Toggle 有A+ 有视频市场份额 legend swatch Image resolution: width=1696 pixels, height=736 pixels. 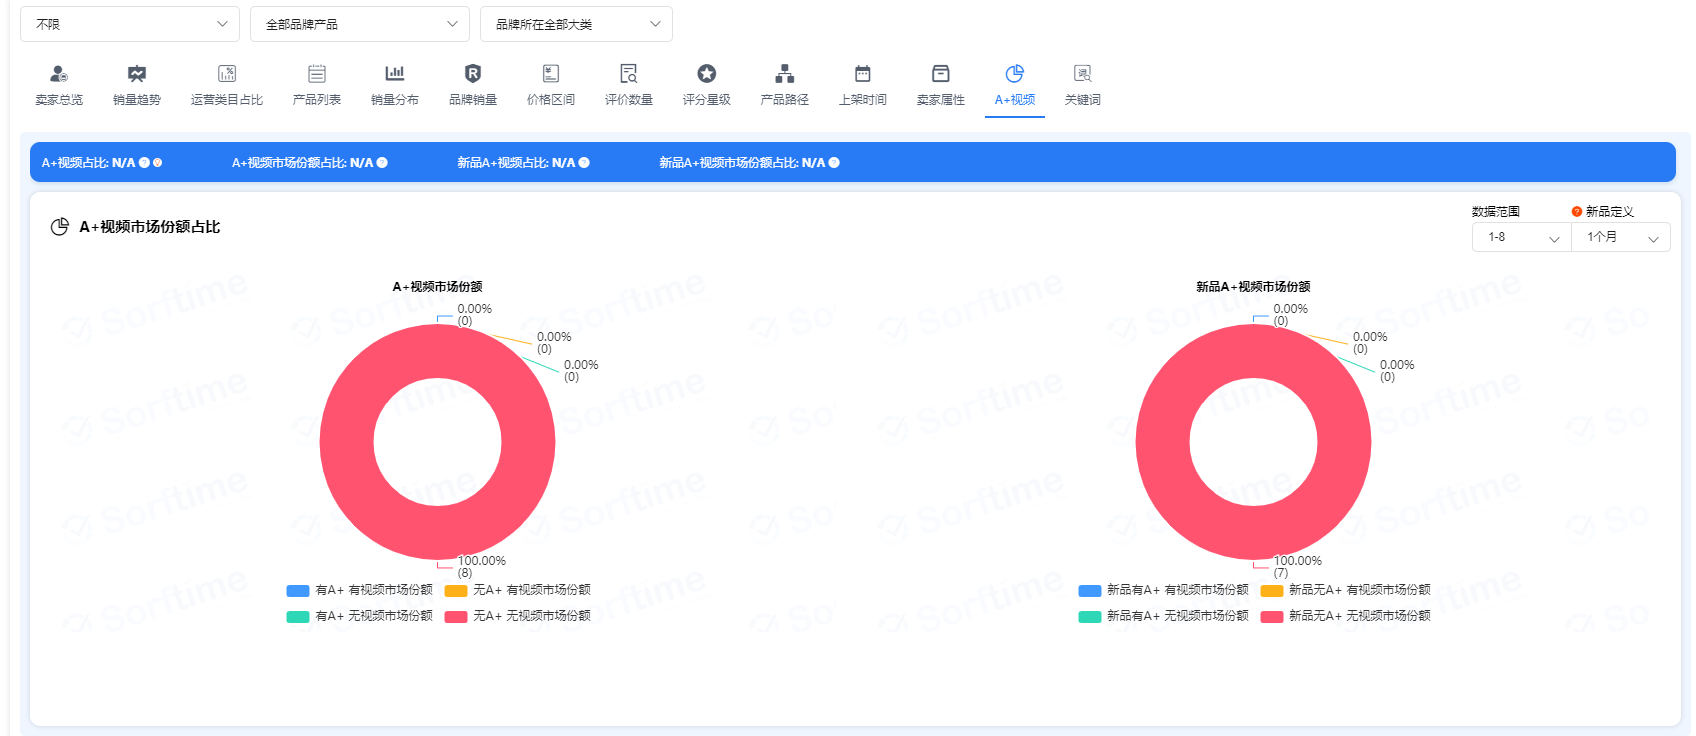pyautogui.click(x=298, y=591)
